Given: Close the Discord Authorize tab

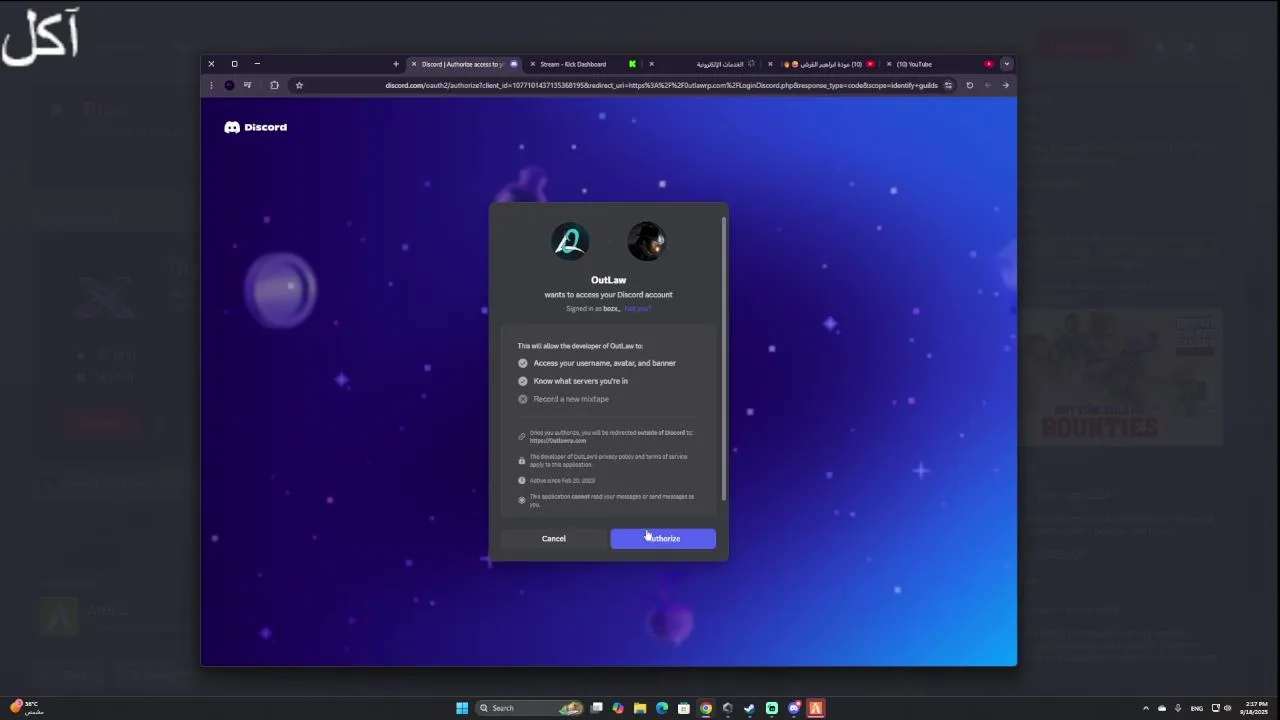Looking at the screenshot, I should coord(414,64).
